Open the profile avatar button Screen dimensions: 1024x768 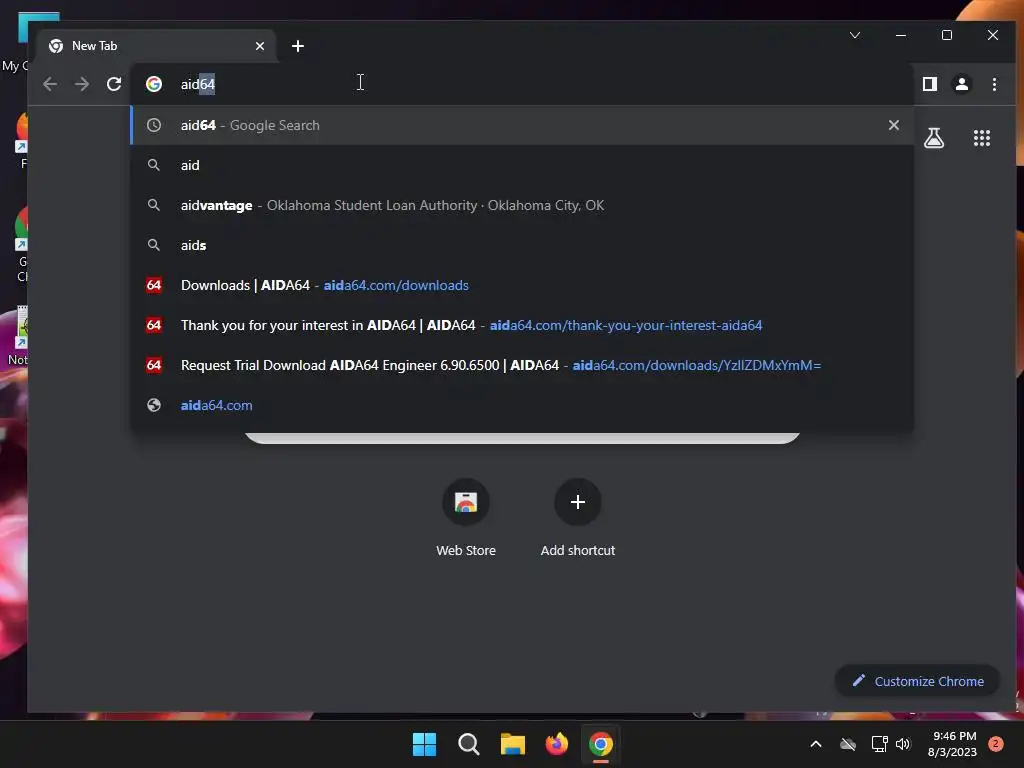(962, 84)
